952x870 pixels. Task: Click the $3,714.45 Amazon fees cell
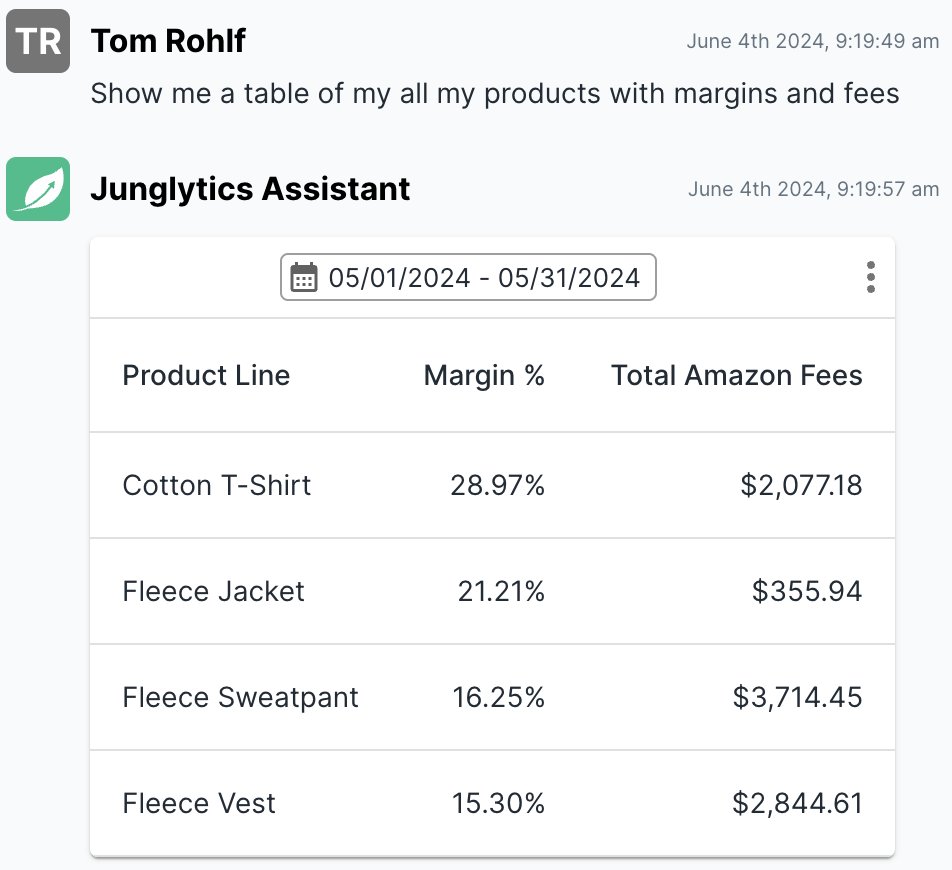tap(797, 697)
